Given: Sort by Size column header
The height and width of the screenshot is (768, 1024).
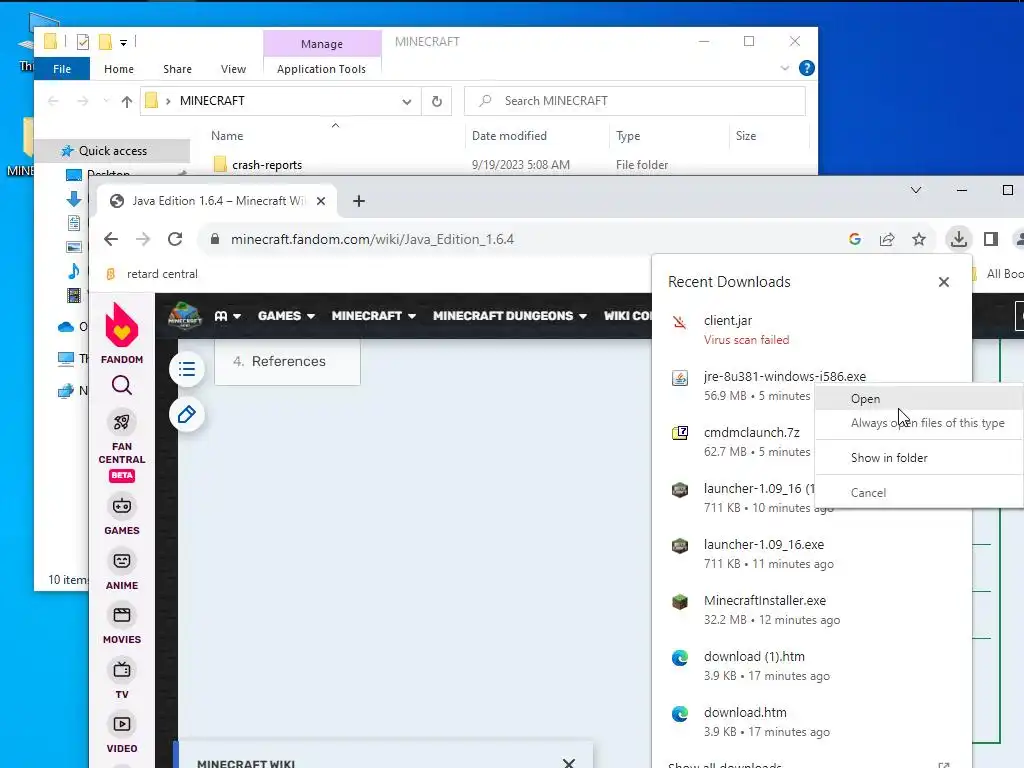Looking at the screenshot, I should (x=746, y=136).
